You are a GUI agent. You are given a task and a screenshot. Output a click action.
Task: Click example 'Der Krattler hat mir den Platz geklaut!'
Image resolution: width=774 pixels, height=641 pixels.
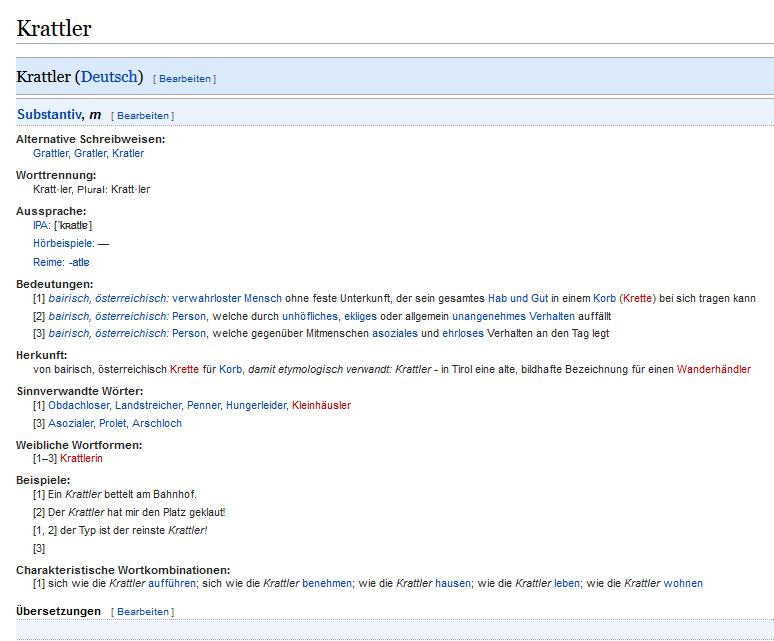(137, 512)
